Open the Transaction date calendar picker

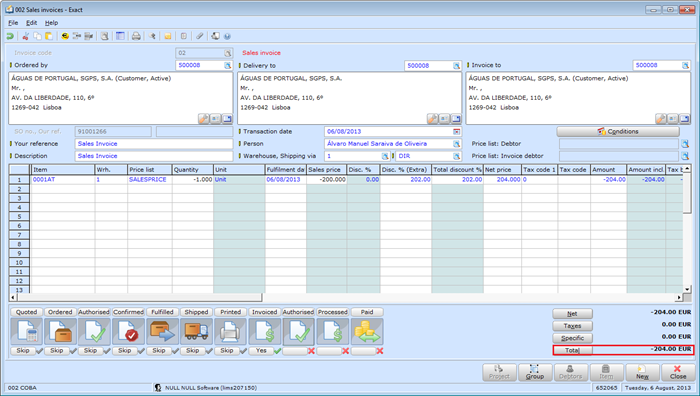pos(456,132)
